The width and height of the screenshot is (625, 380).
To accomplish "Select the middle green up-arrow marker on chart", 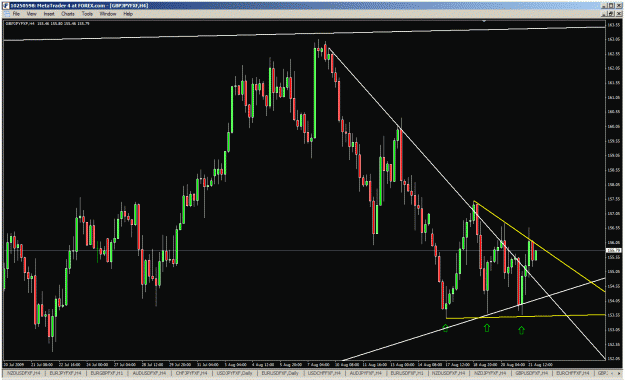I will click(x=487, y=328).
